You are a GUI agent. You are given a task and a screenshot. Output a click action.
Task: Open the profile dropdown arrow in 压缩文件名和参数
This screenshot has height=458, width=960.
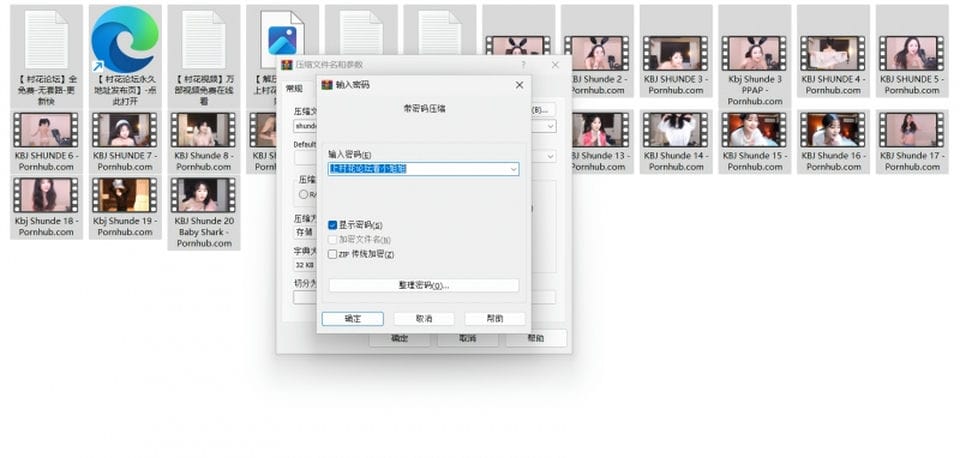coord(550,157)
